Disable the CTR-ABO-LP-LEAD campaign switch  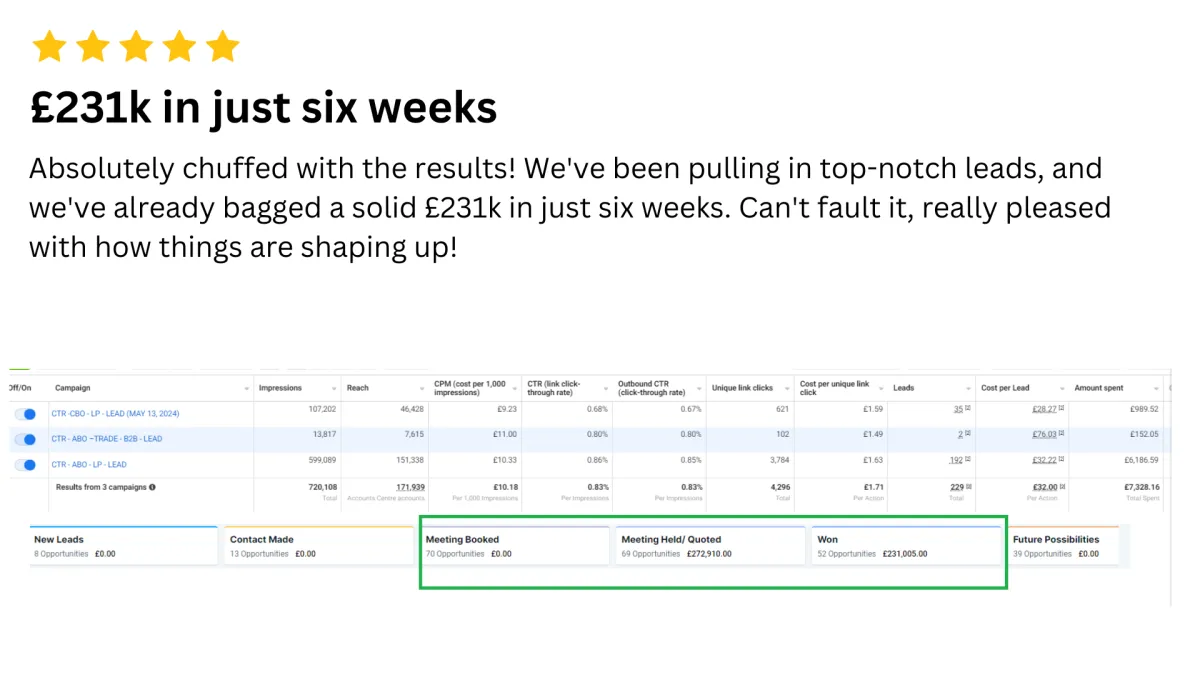(26, 464)
